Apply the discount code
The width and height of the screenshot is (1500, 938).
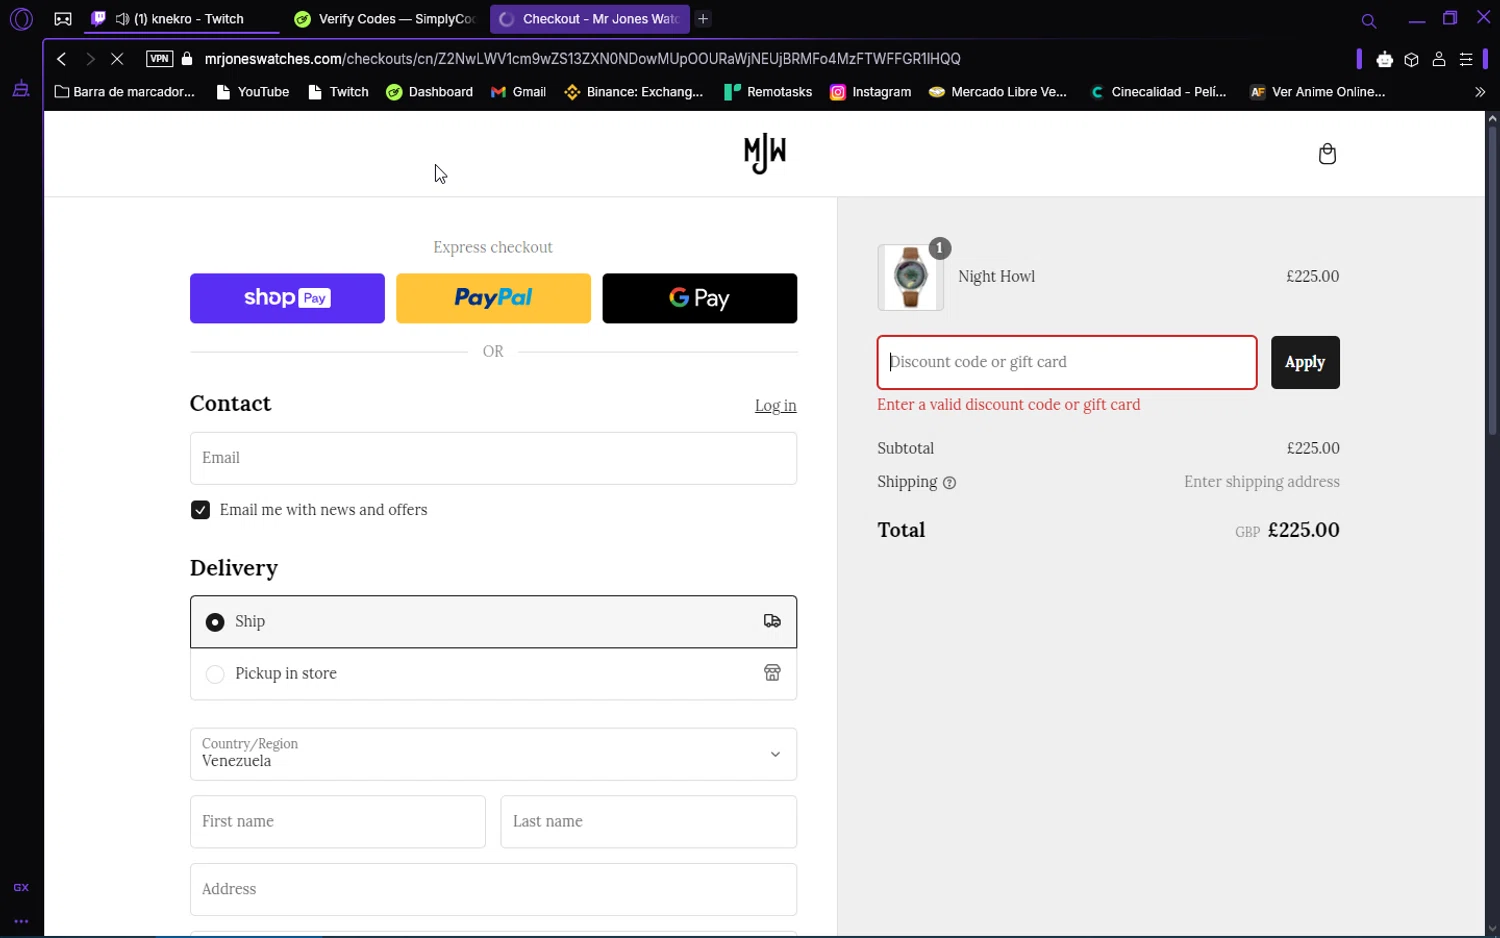tap(1305, 362)
